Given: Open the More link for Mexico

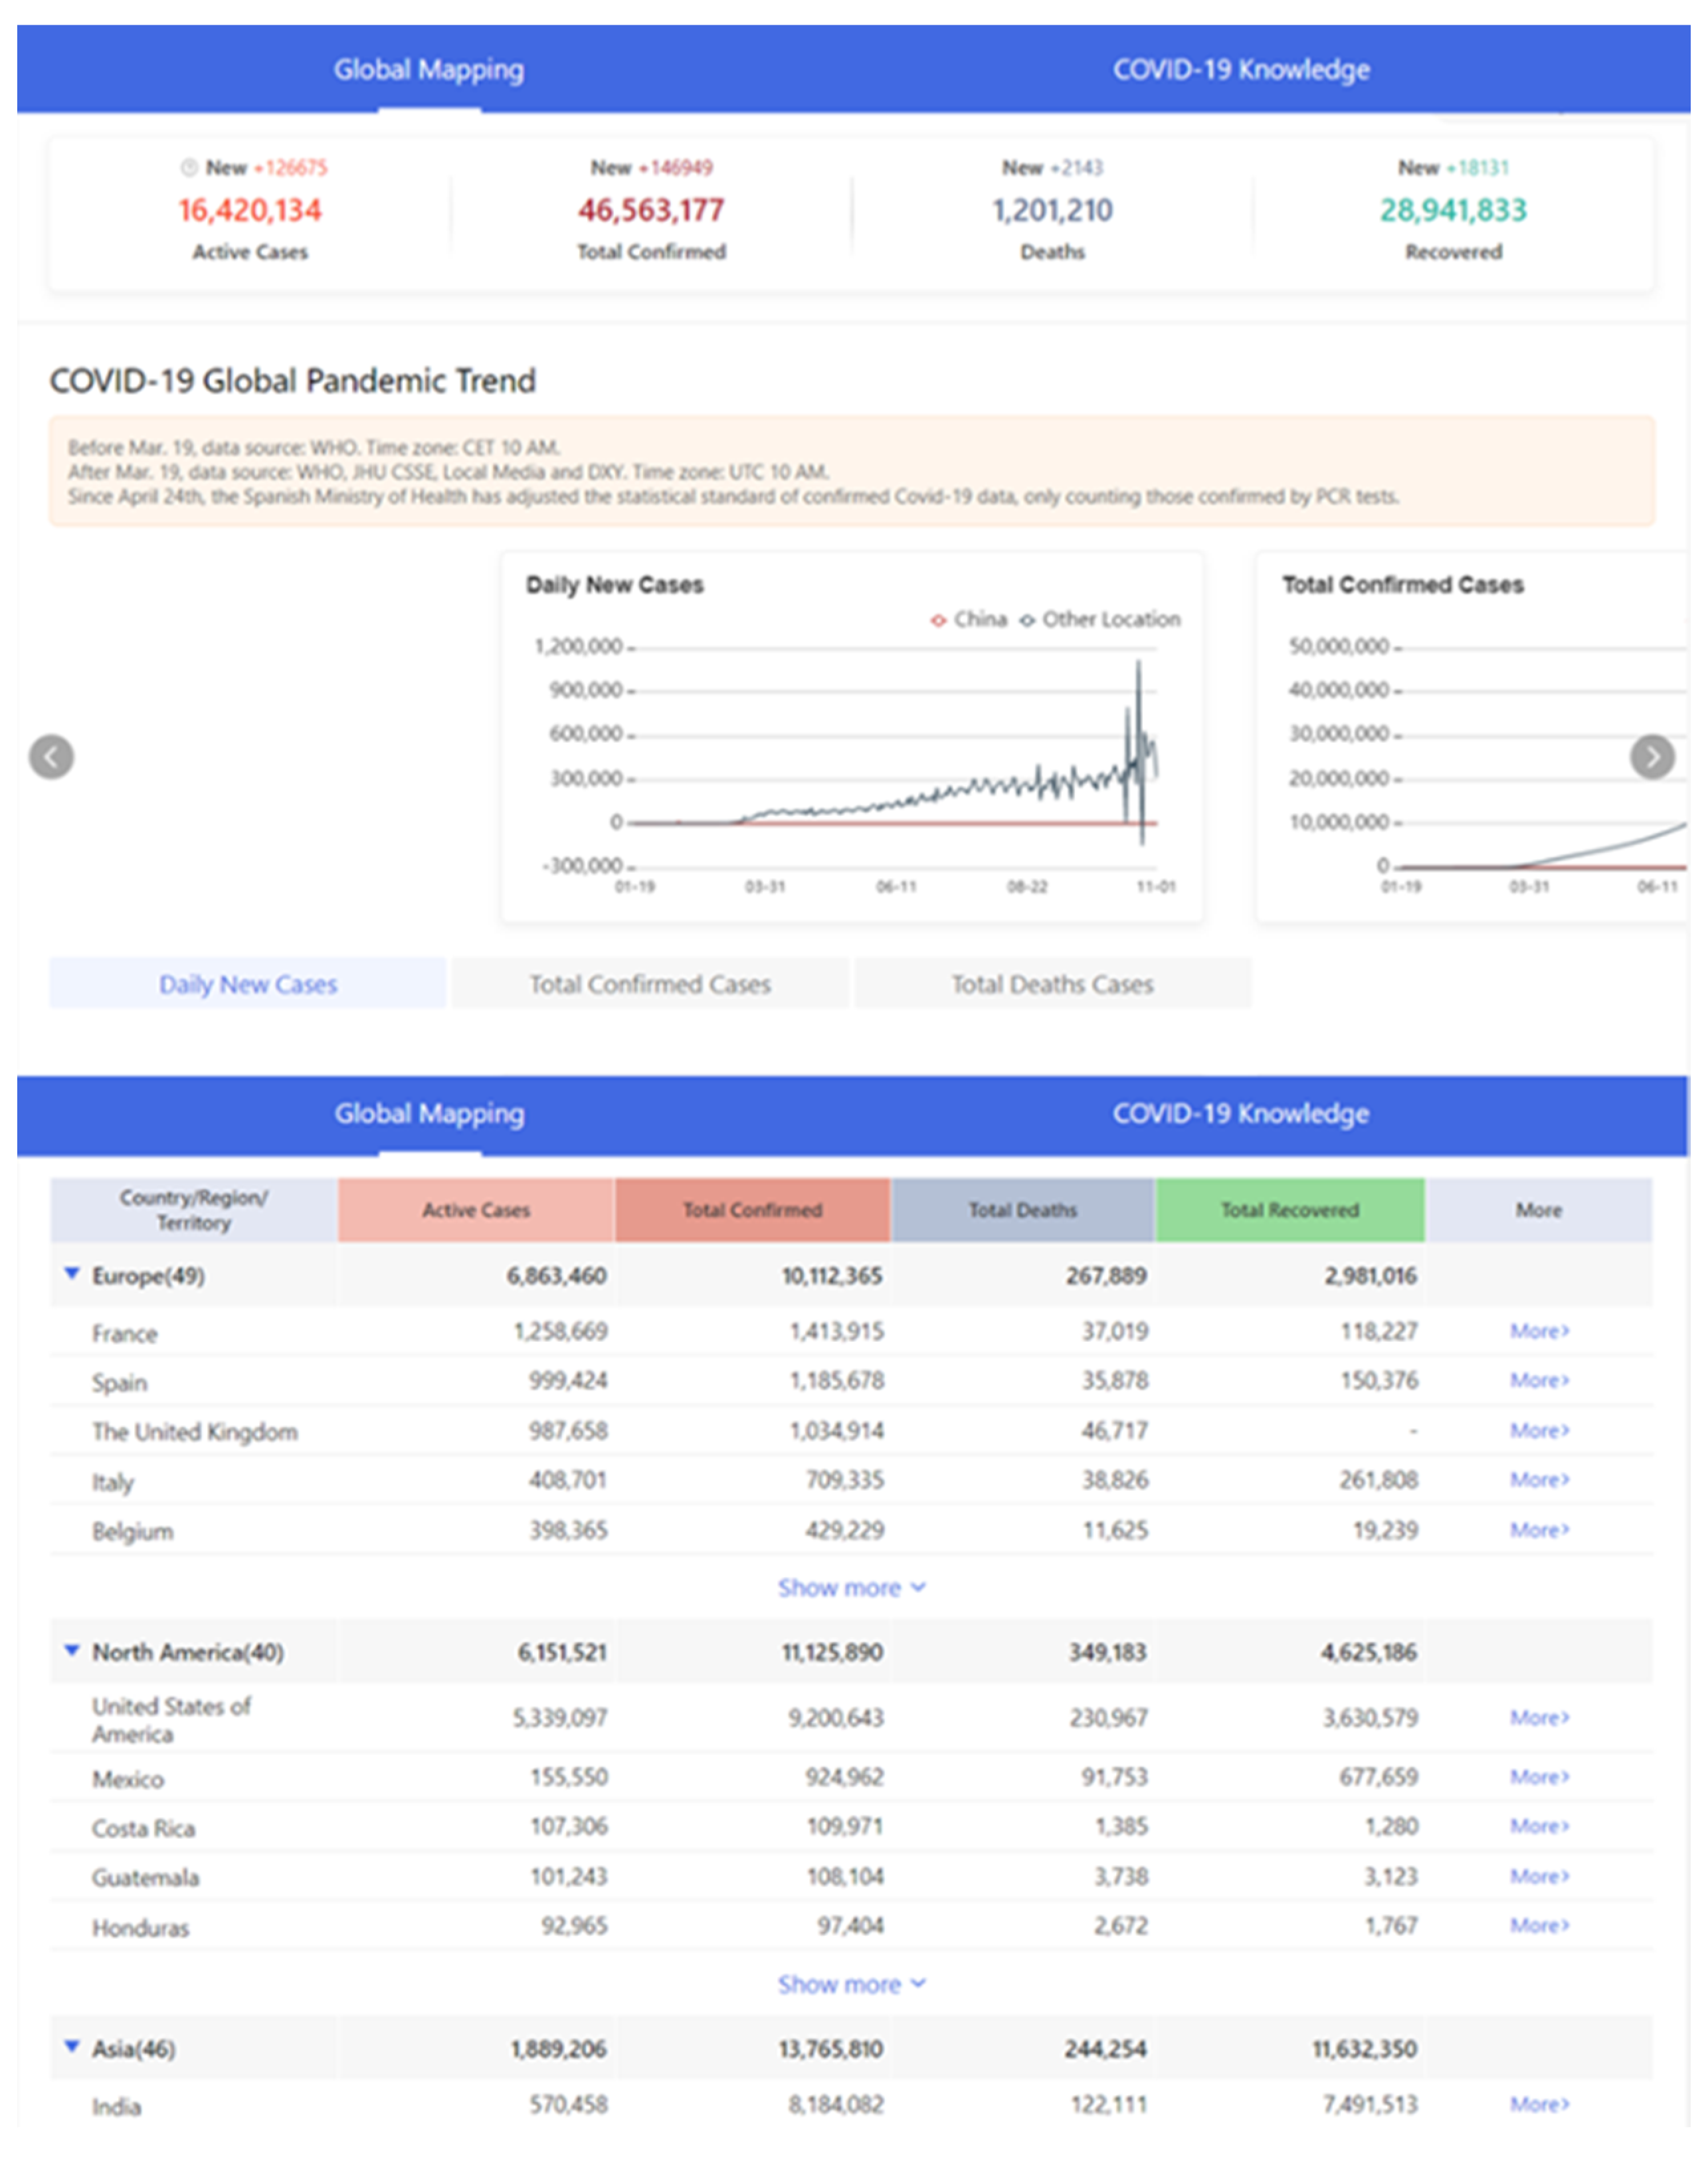Looking at the screenshot, I should click(x=1539, y=1776).
